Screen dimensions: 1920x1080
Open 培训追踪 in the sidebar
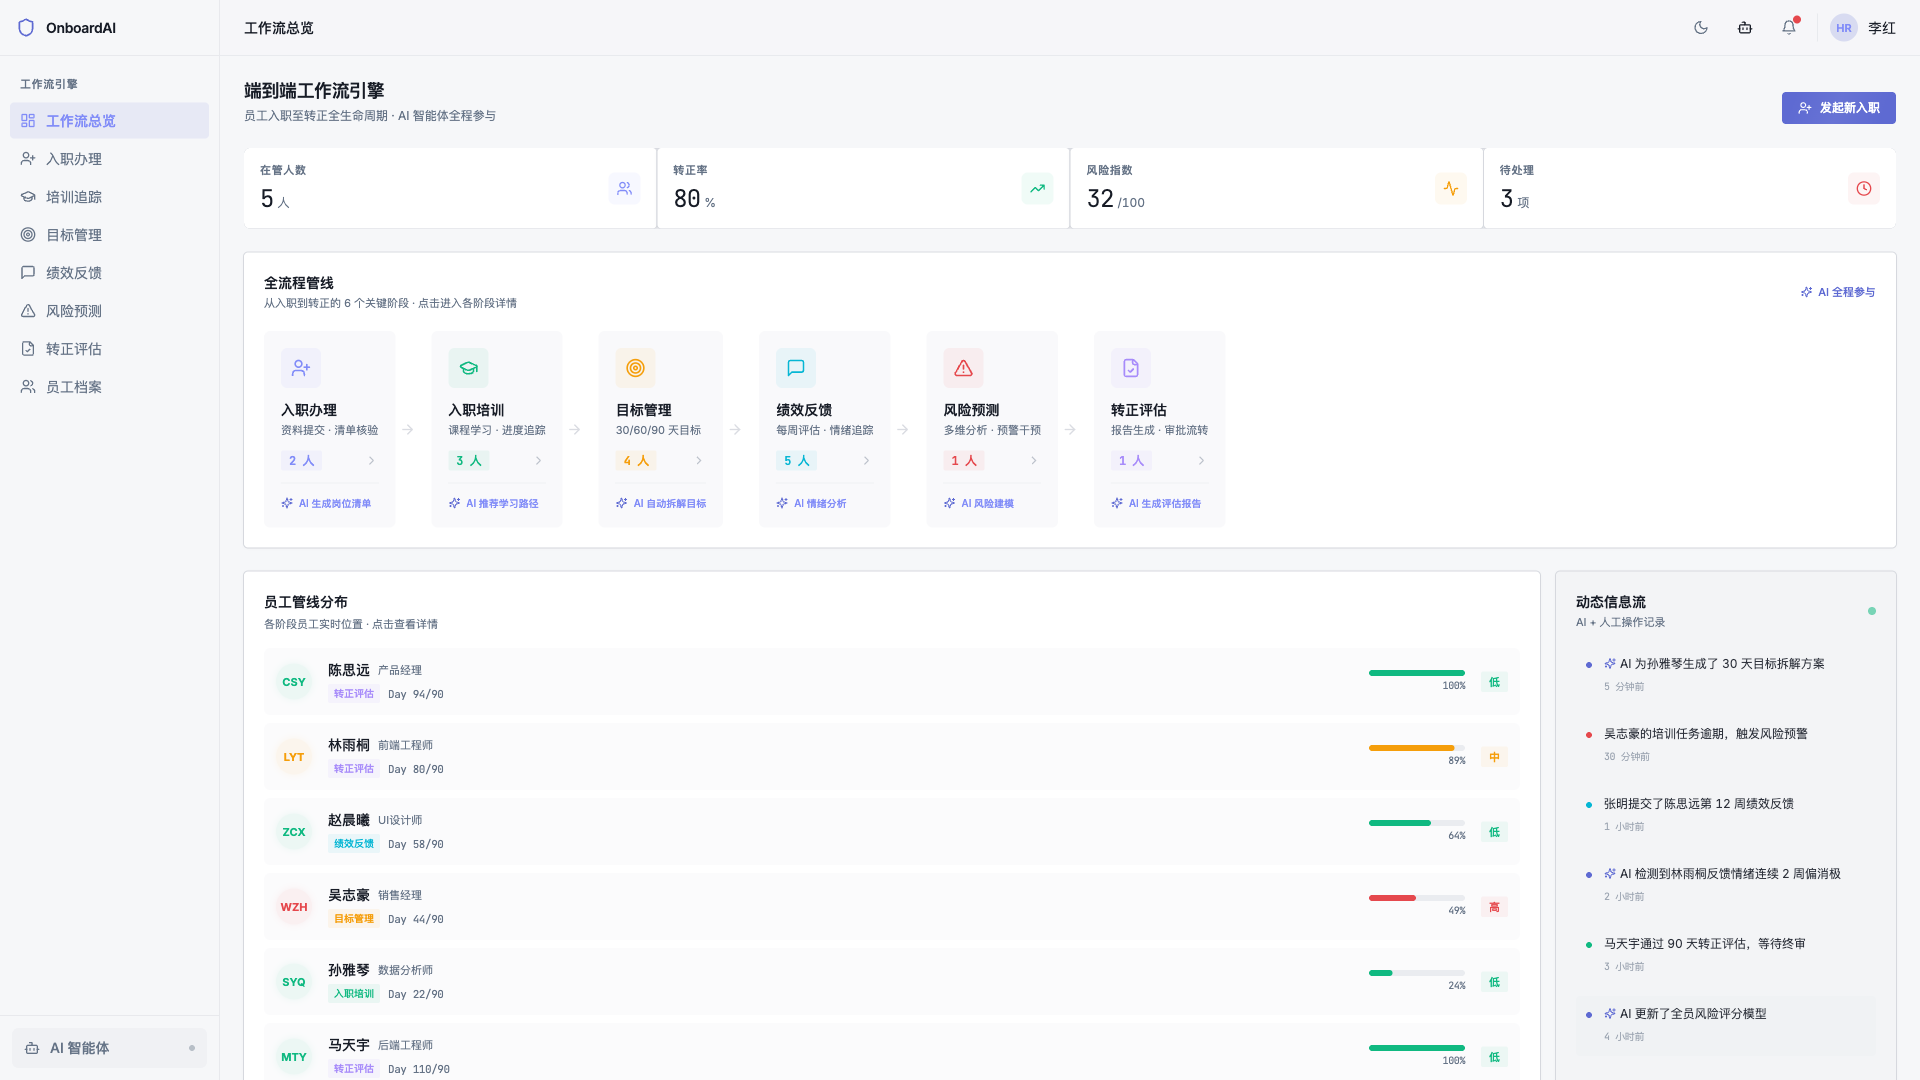[74, 197]
